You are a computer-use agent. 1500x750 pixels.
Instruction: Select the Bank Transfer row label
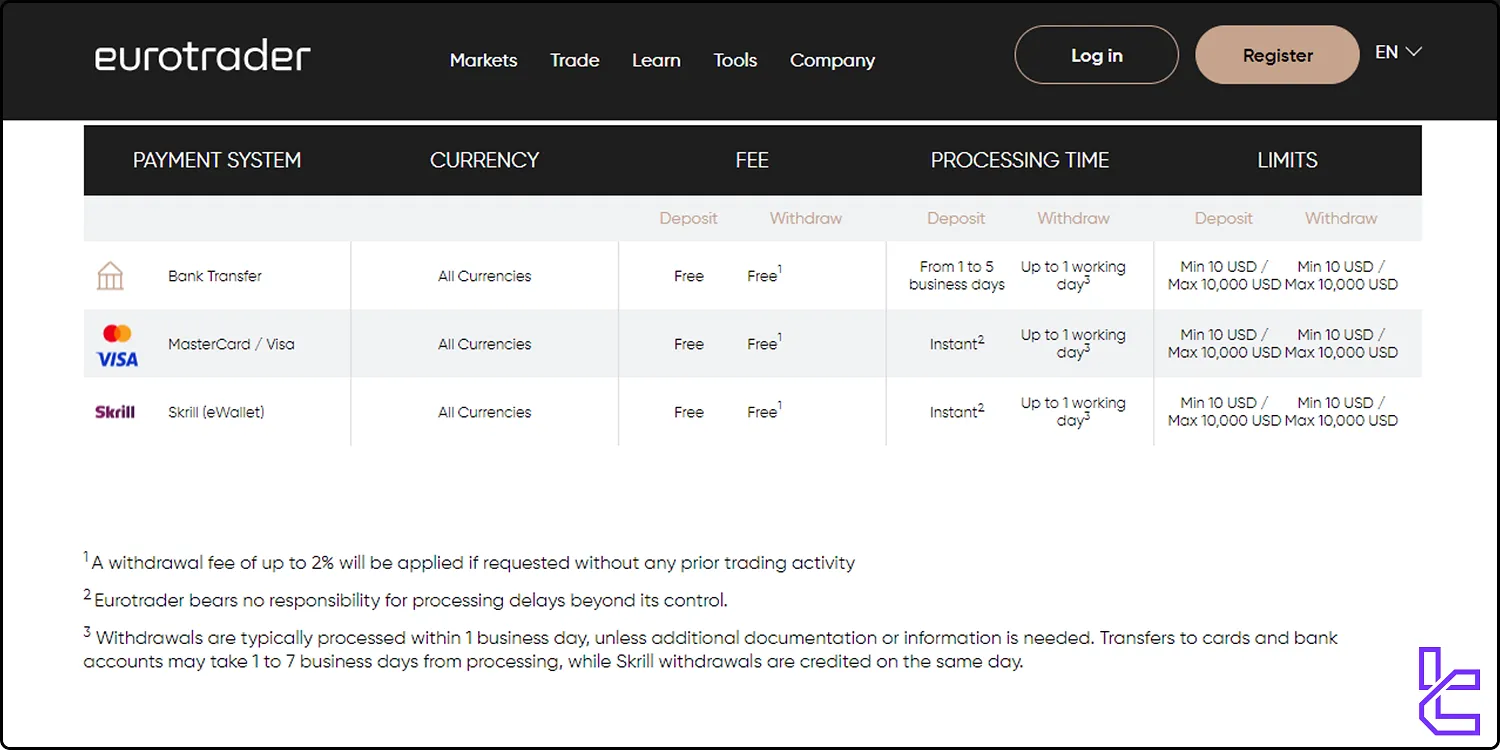(215, 276)
